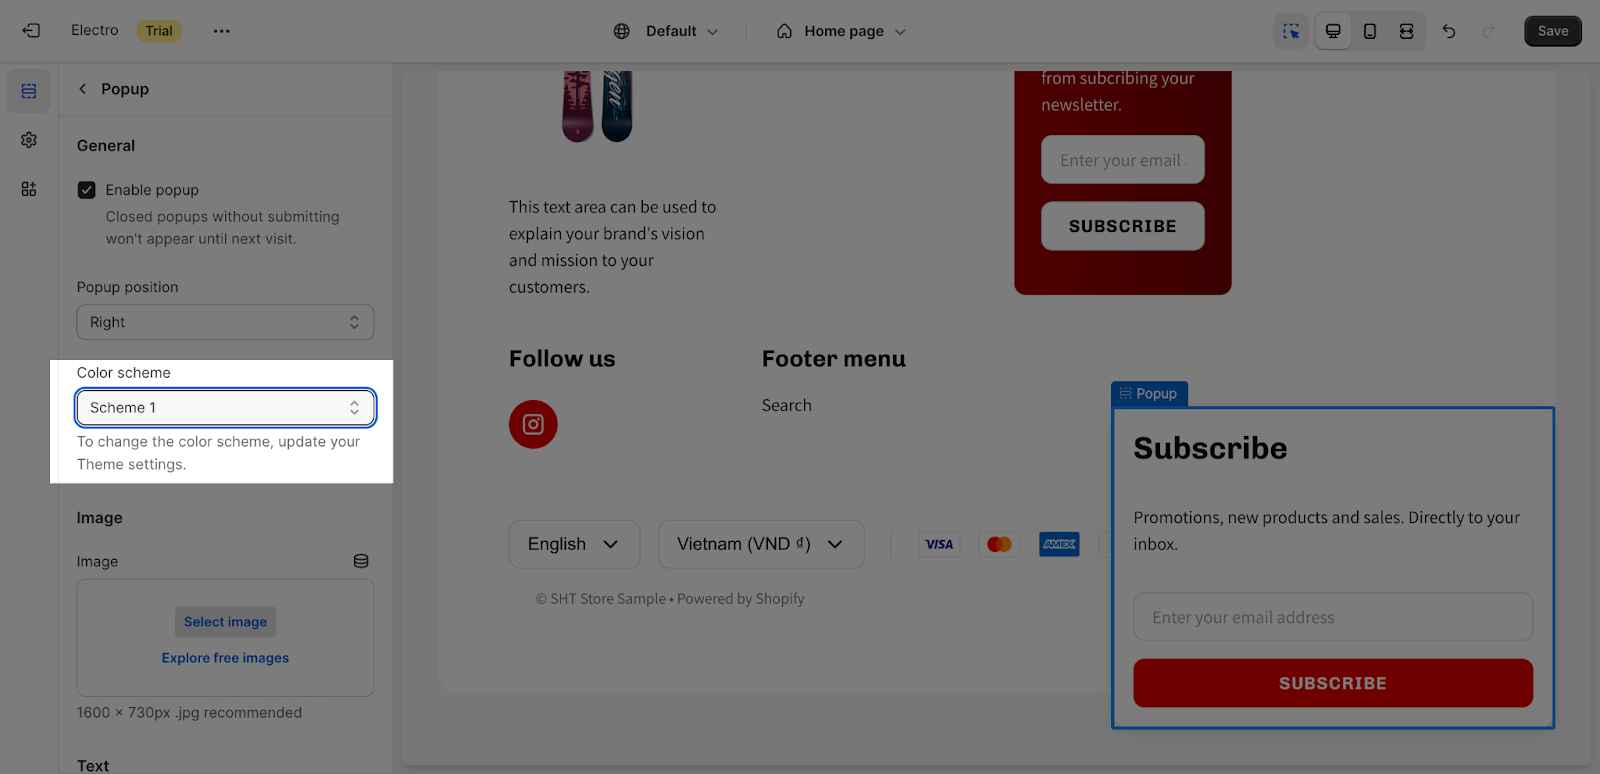The width and height of the screenshot is (1600, 774).
Task: Open the Default market selector
Action: point(666,31)
